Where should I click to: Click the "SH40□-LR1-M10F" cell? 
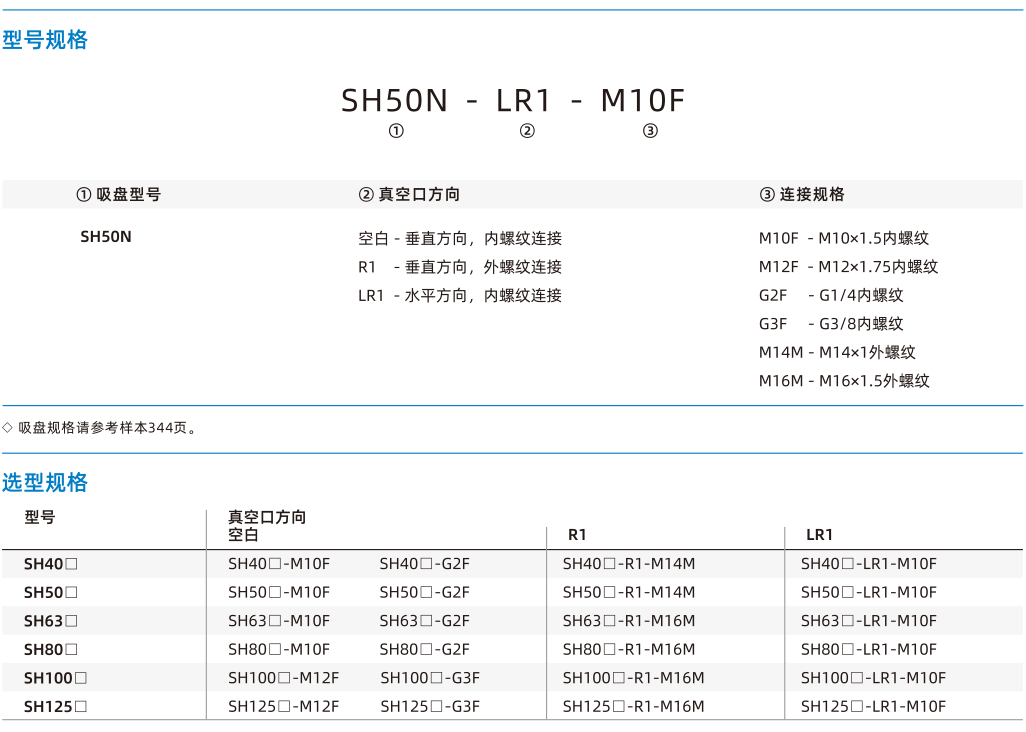click(869, 564)
